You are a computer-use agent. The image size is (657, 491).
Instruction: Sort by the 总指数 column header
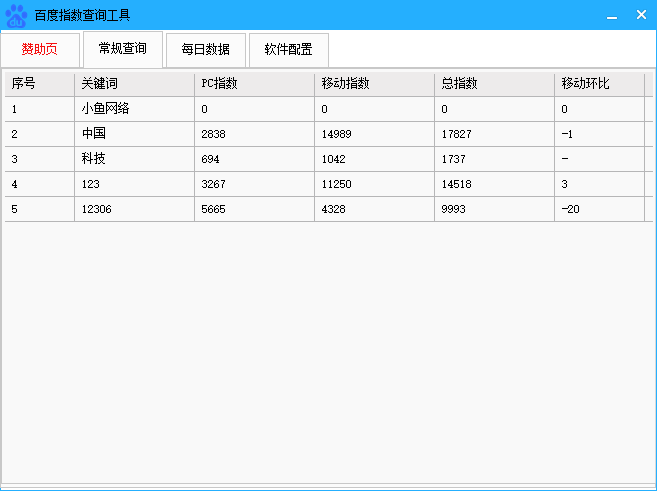click(494, 84)
